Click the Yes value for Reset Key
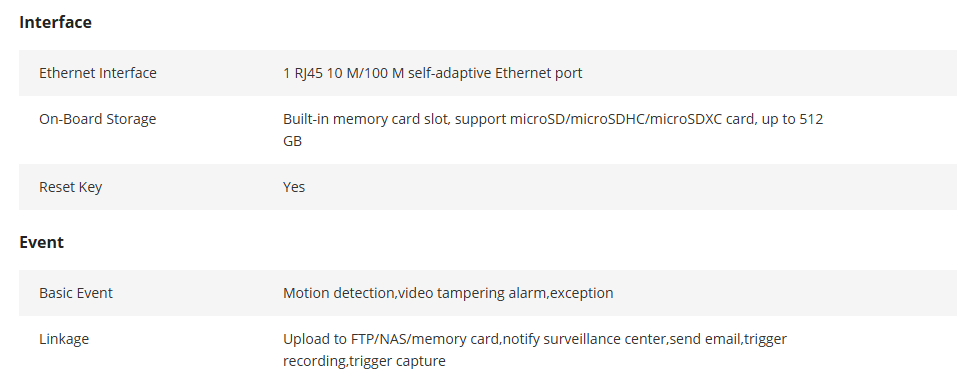The width and height of the screenshot is (976, 381). pyautogui.click(x=294, y=187)
